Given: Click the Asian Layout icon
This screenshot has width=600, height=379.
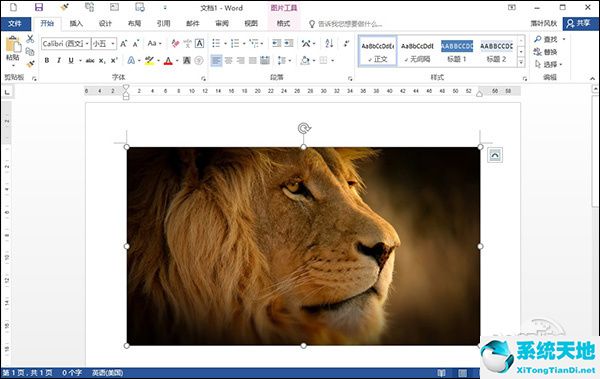Looking at the screenshot, I should point(306,43).
